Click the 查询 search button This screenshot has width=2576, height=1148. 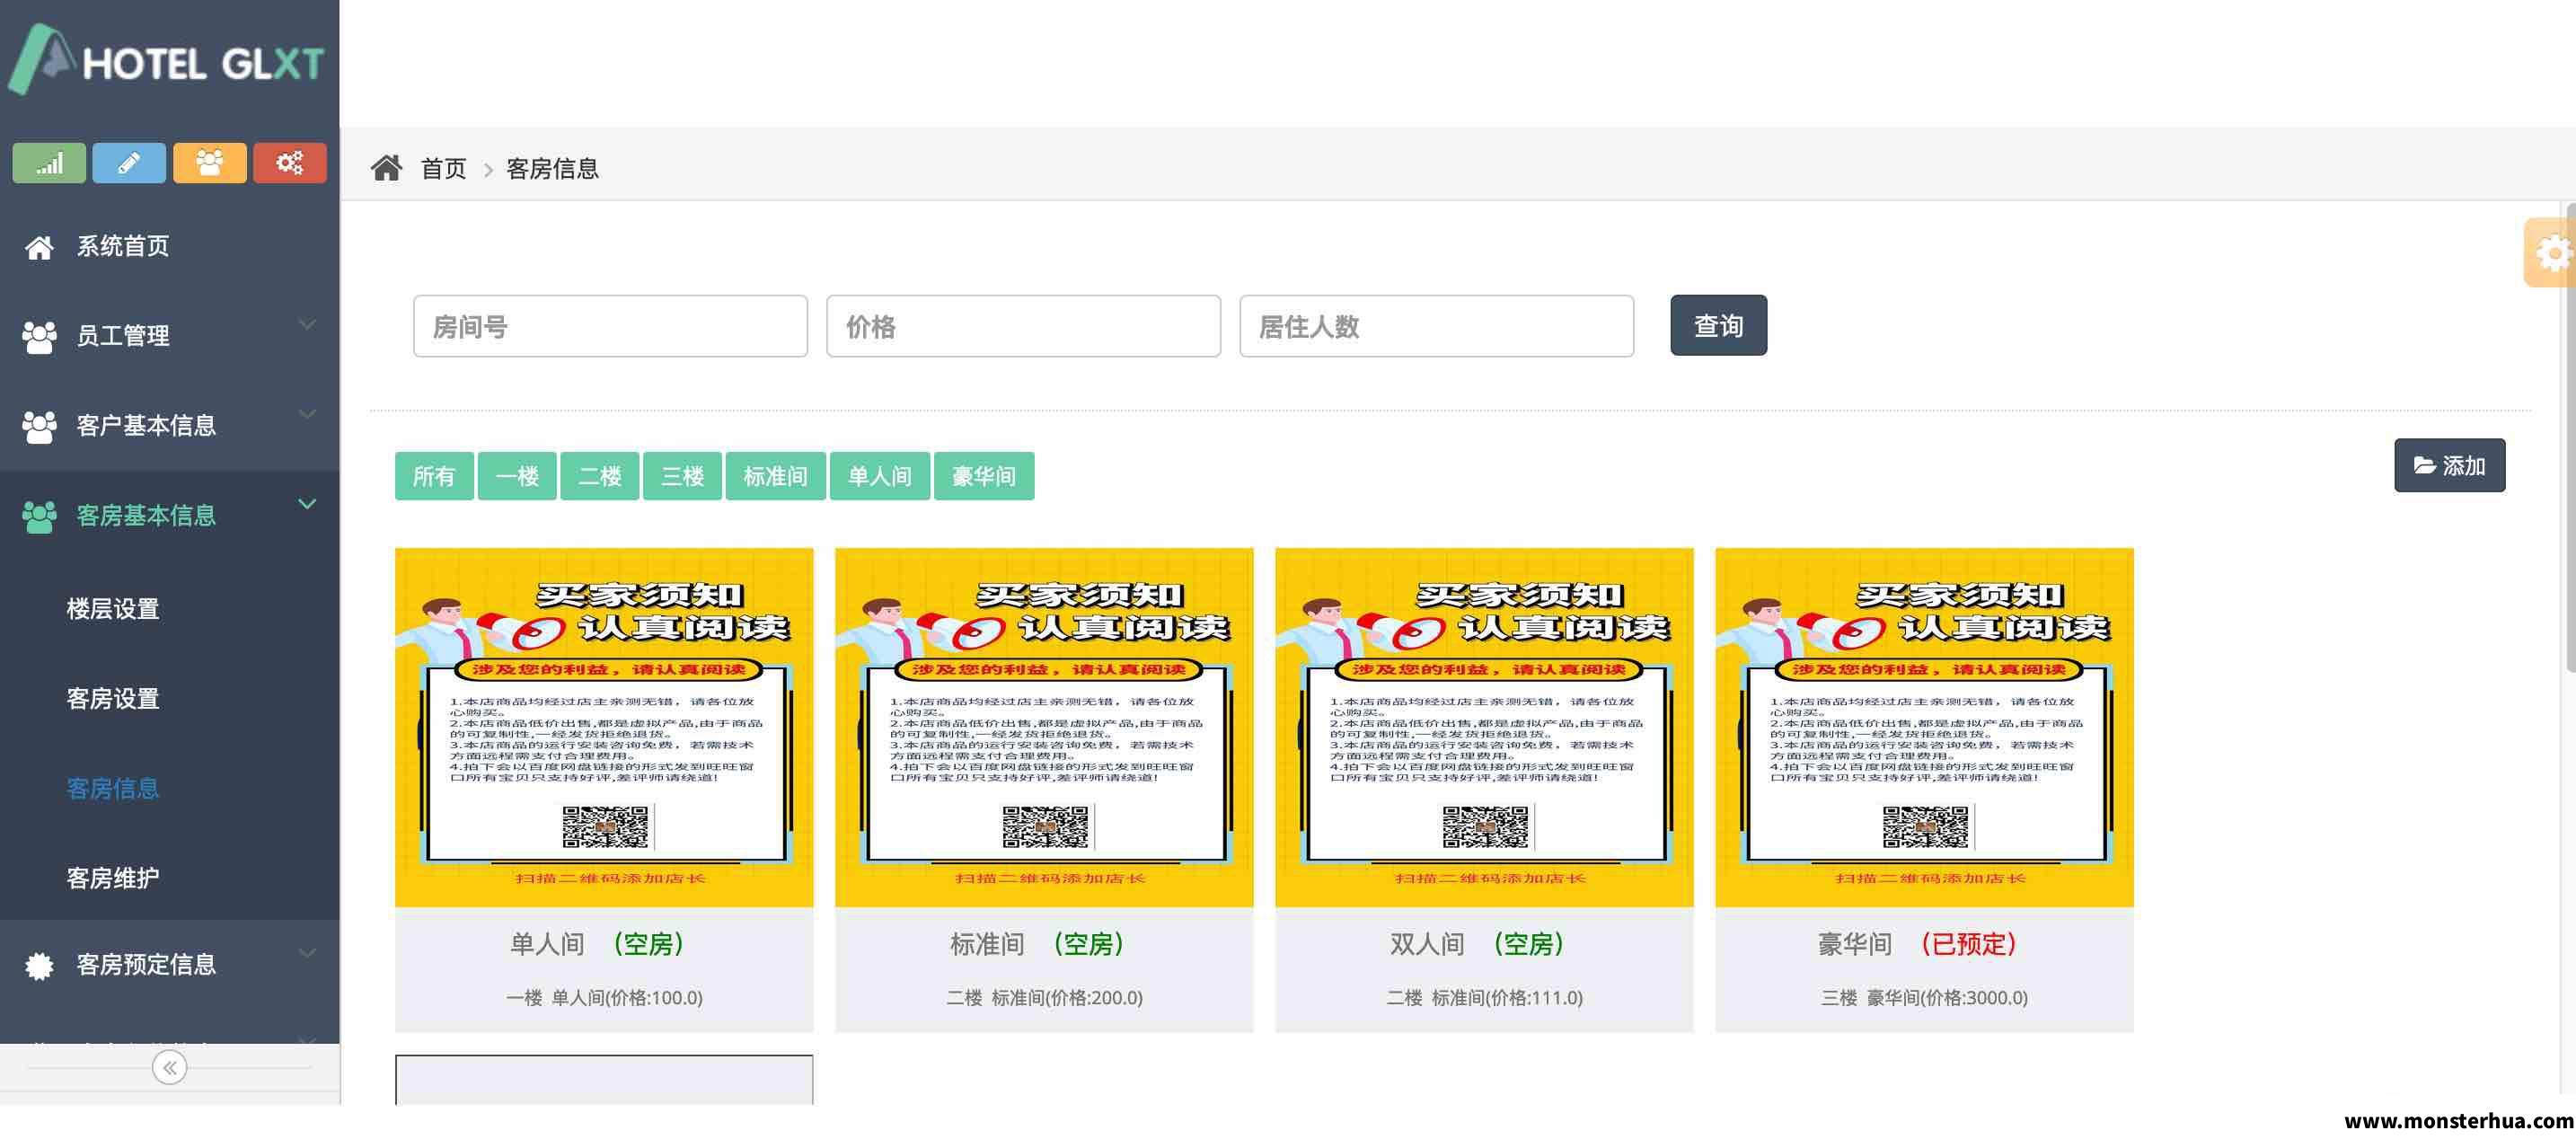(1718, 326)
